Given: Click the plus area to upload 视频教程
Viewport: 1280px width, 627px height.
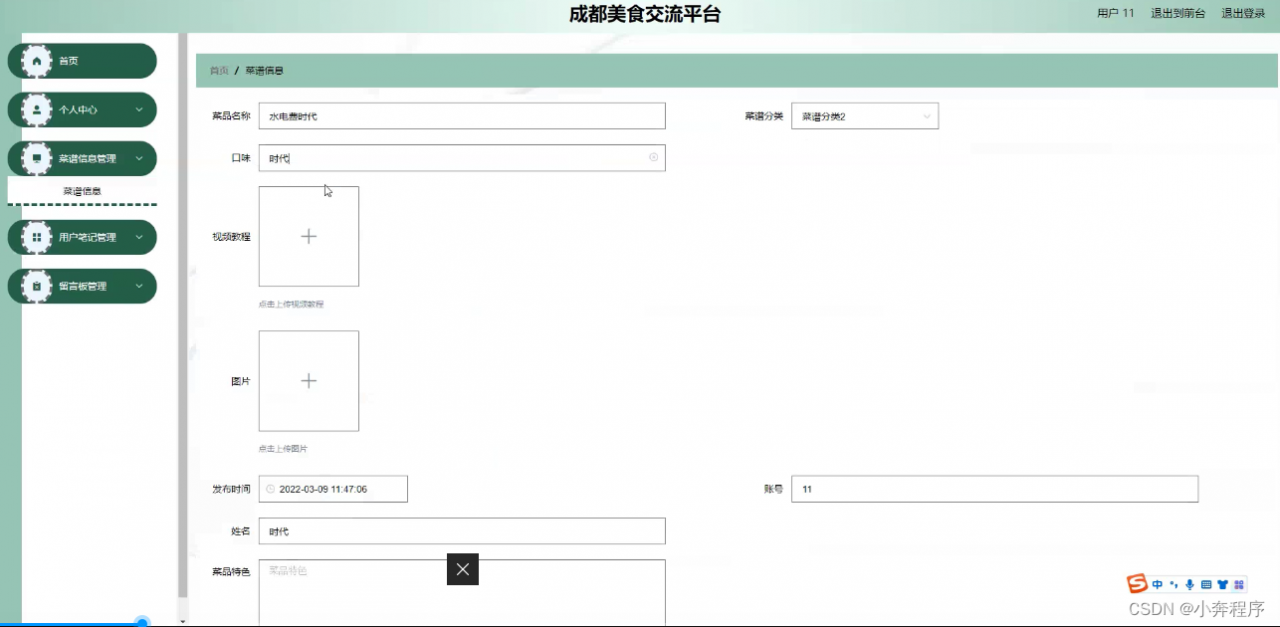Looking at the screenshot, I should point(308,236).
